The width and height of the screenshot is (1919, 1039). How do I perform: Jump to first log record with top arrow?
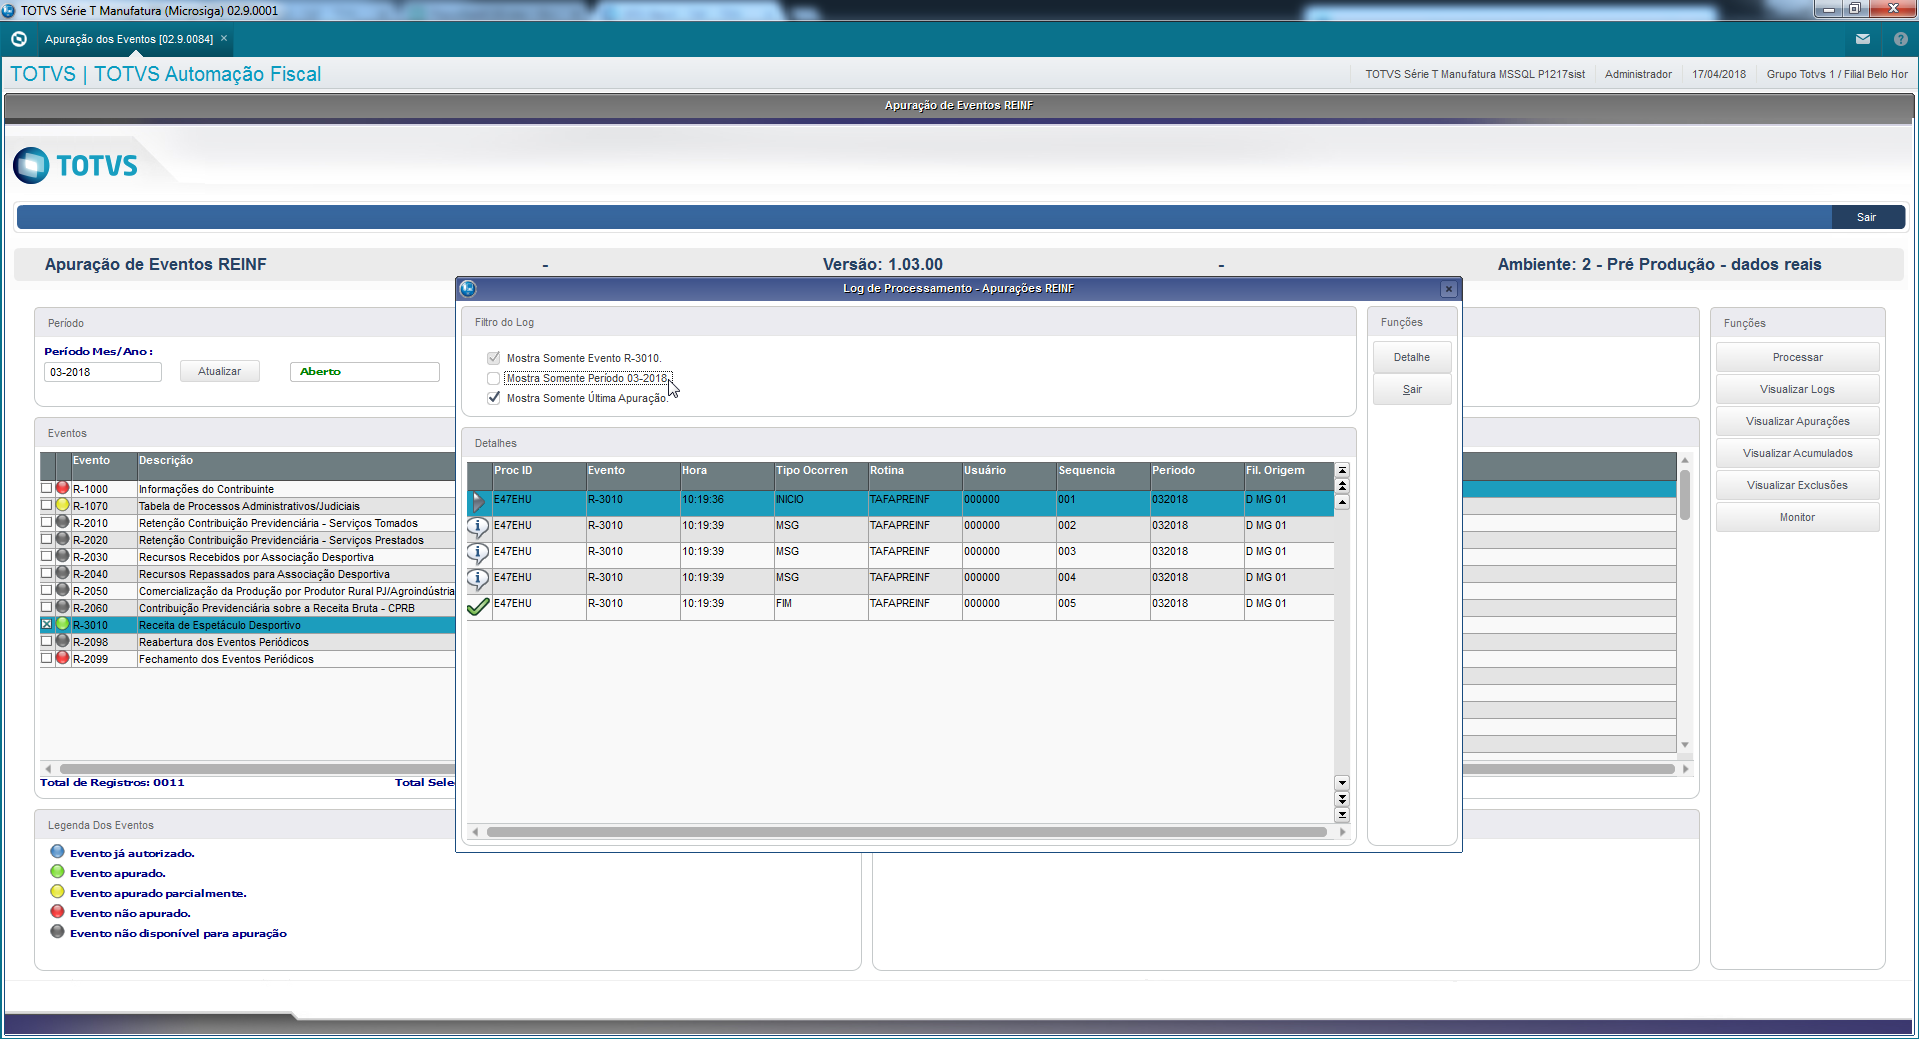[1342, 470]
